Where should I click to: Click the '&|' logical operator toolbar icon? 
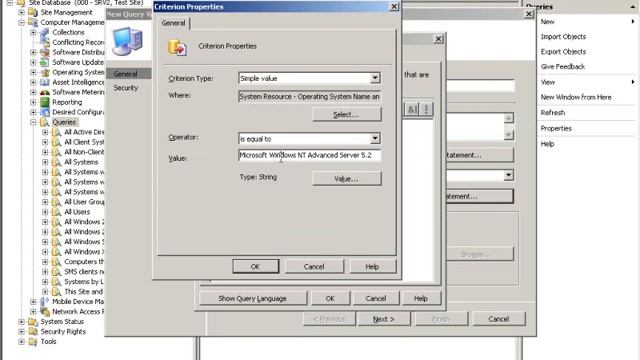(412, 109)
